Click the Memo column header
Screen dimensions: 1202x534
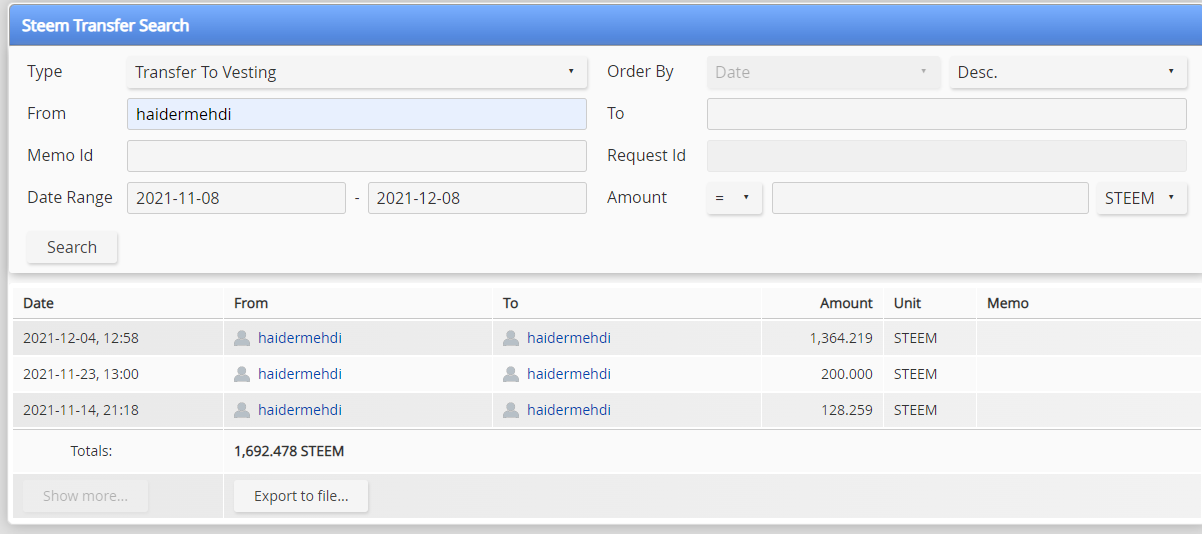coord(1008,303)
